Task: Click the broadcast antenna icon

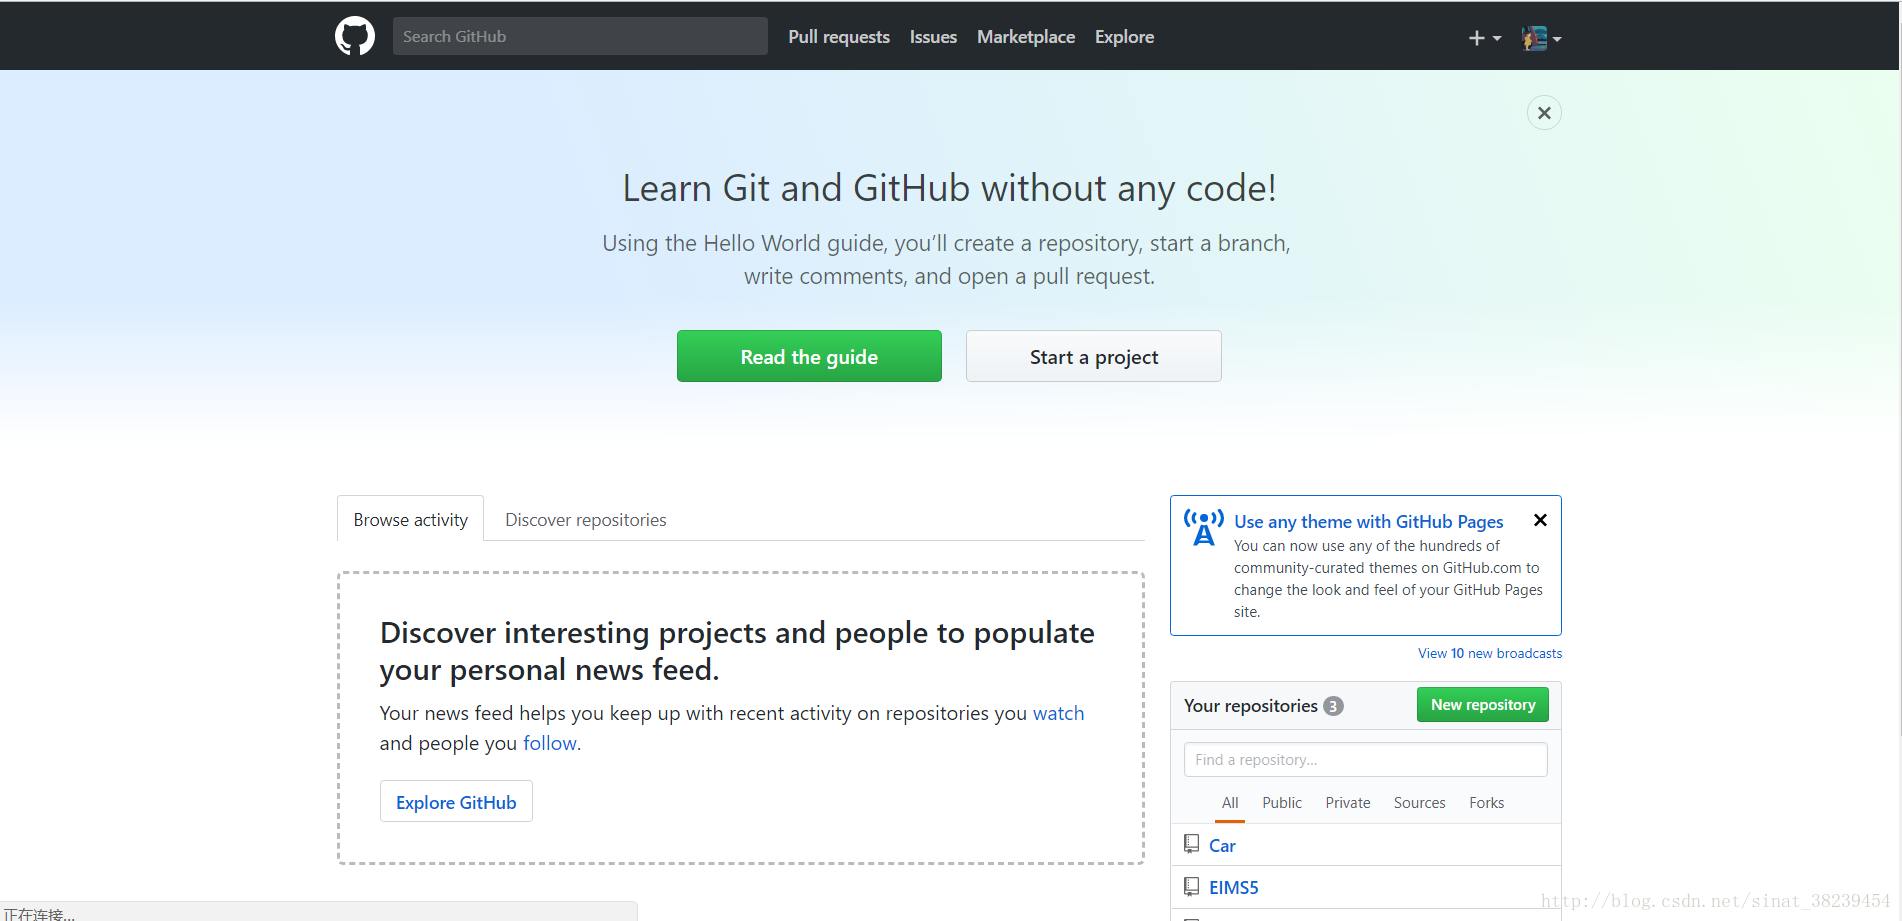Action: tap(1204, 527)
